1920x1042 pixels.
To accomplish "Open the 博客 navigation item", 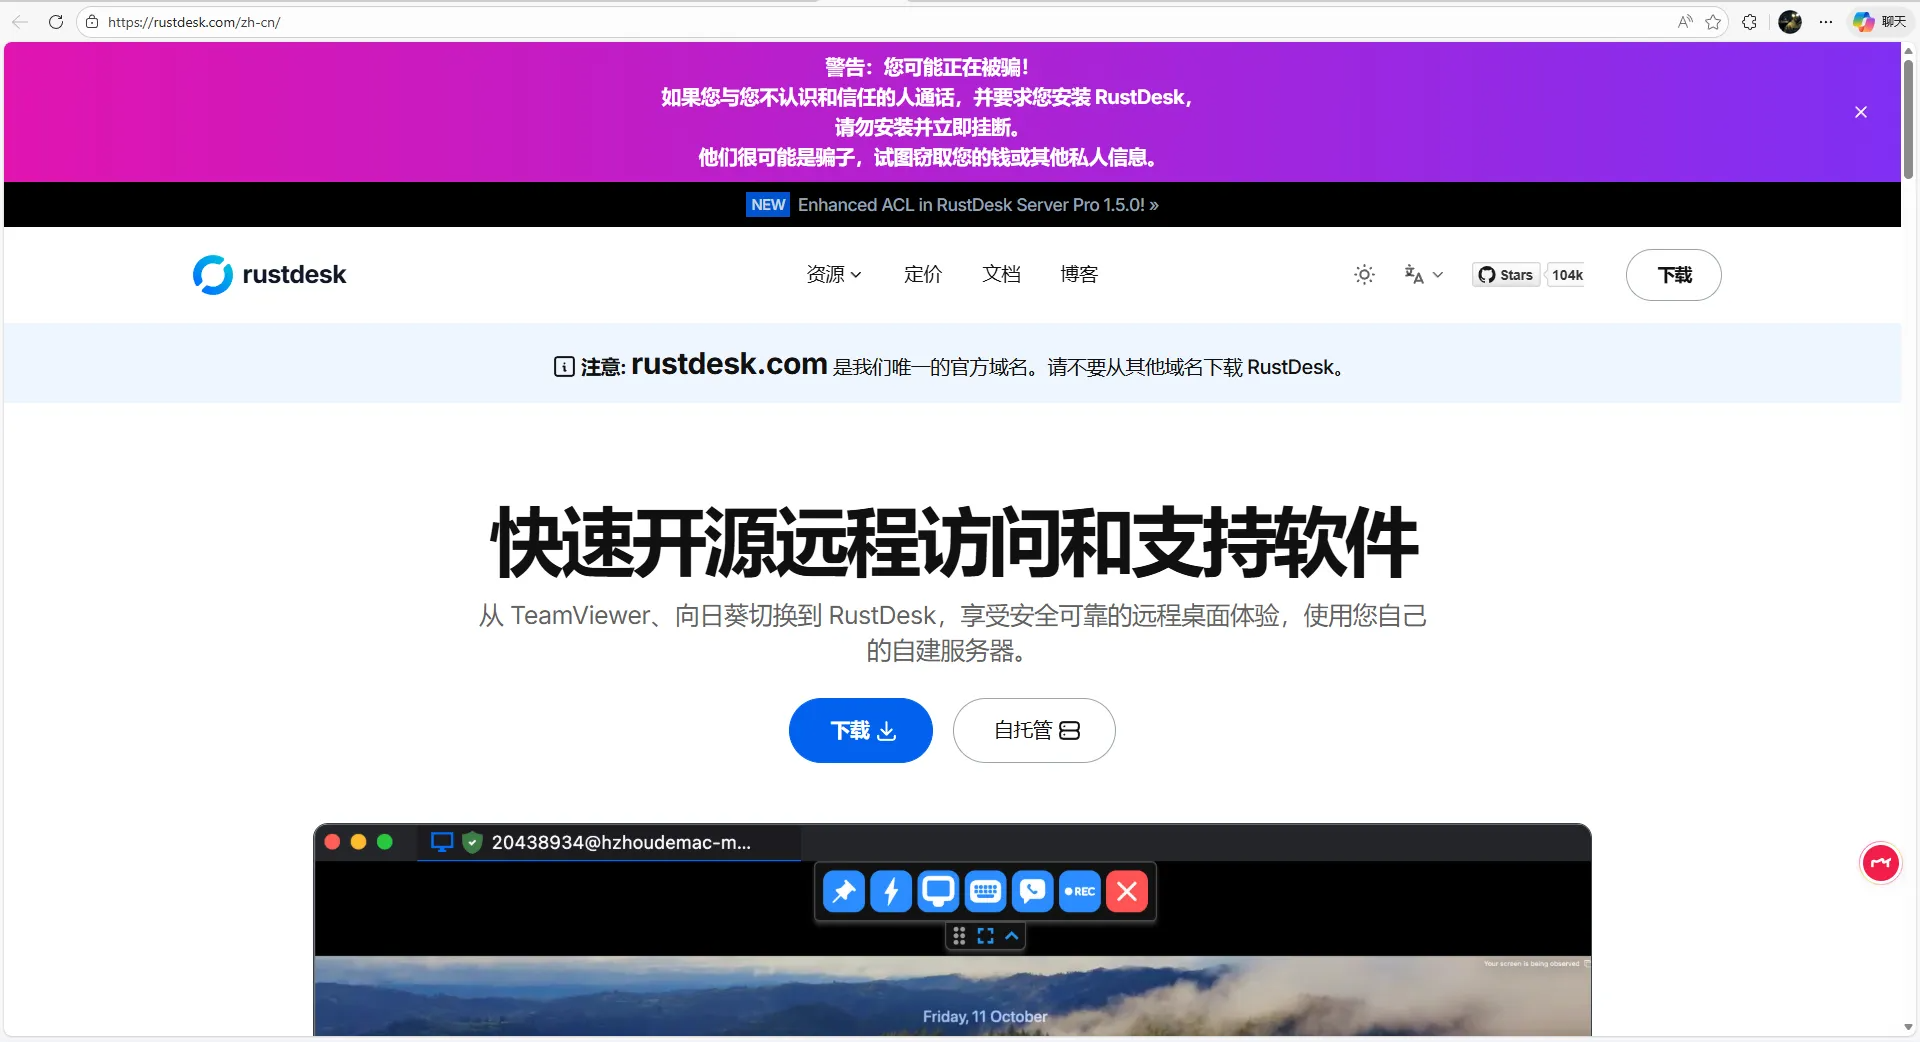I will click(1078, 274).
